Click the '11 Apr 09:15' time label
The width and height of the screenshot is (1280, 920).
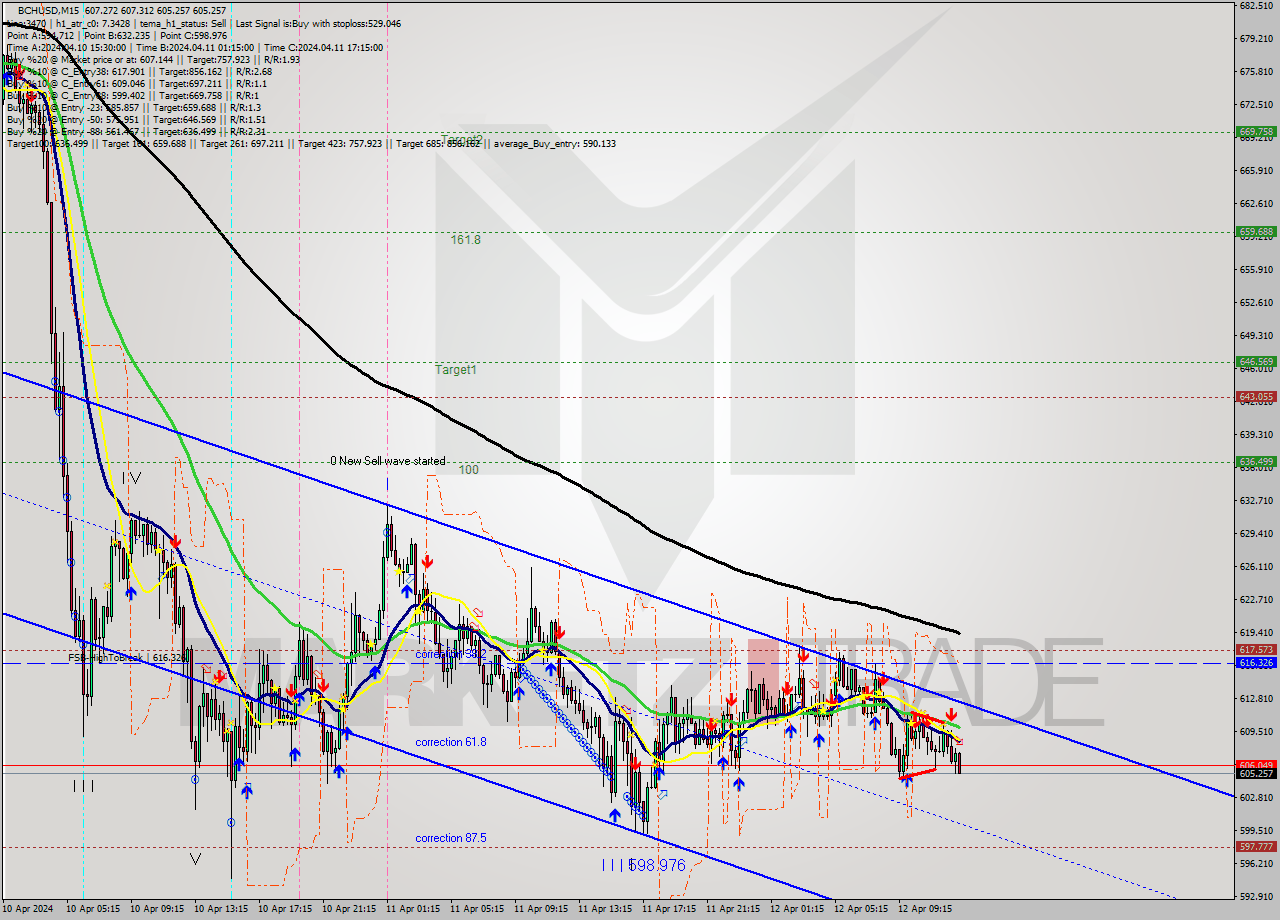click(541, 909)
